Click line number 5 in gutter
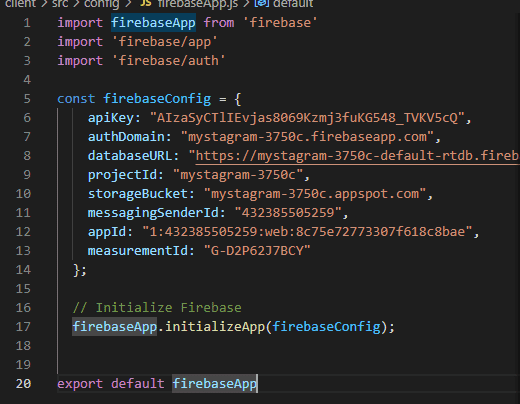 click(x=27, y=99)
